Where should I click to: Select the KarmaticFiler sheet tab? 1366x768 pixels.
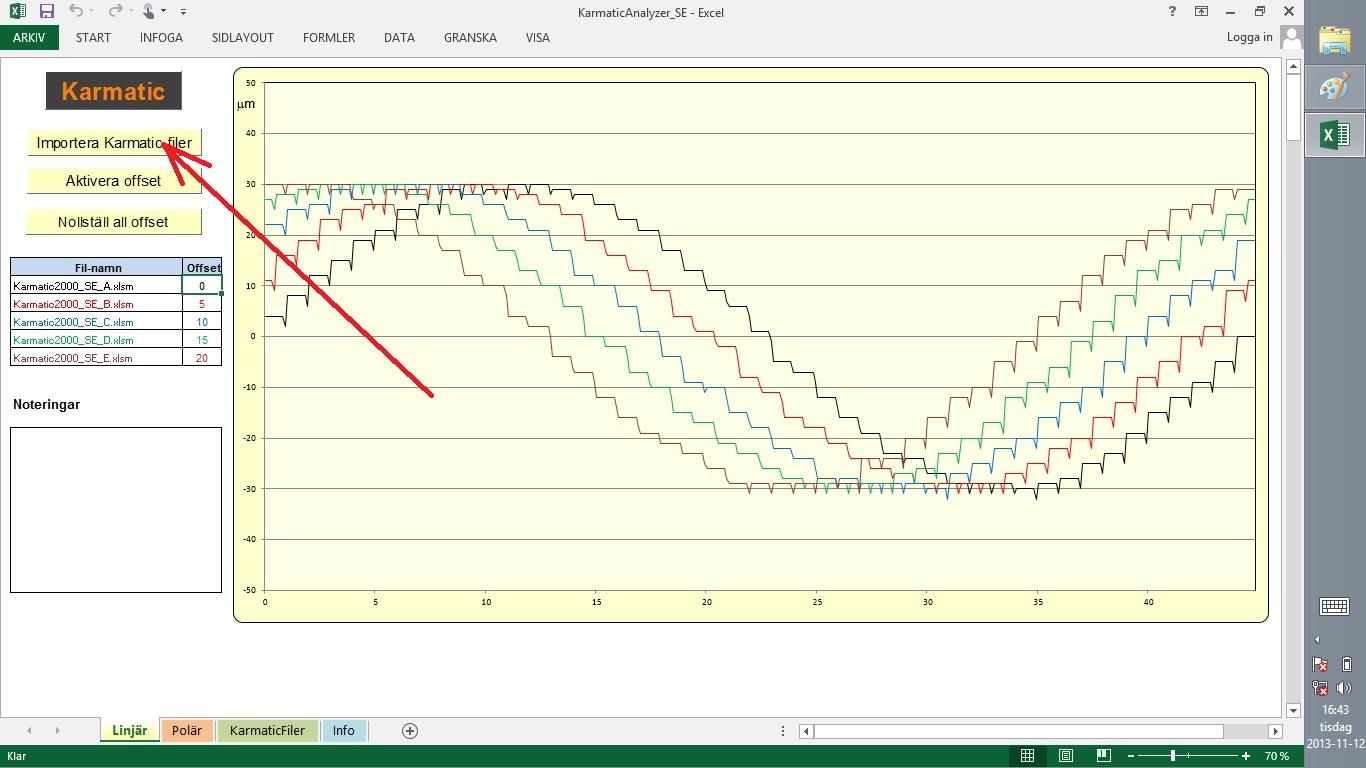(x=267, y=731)
